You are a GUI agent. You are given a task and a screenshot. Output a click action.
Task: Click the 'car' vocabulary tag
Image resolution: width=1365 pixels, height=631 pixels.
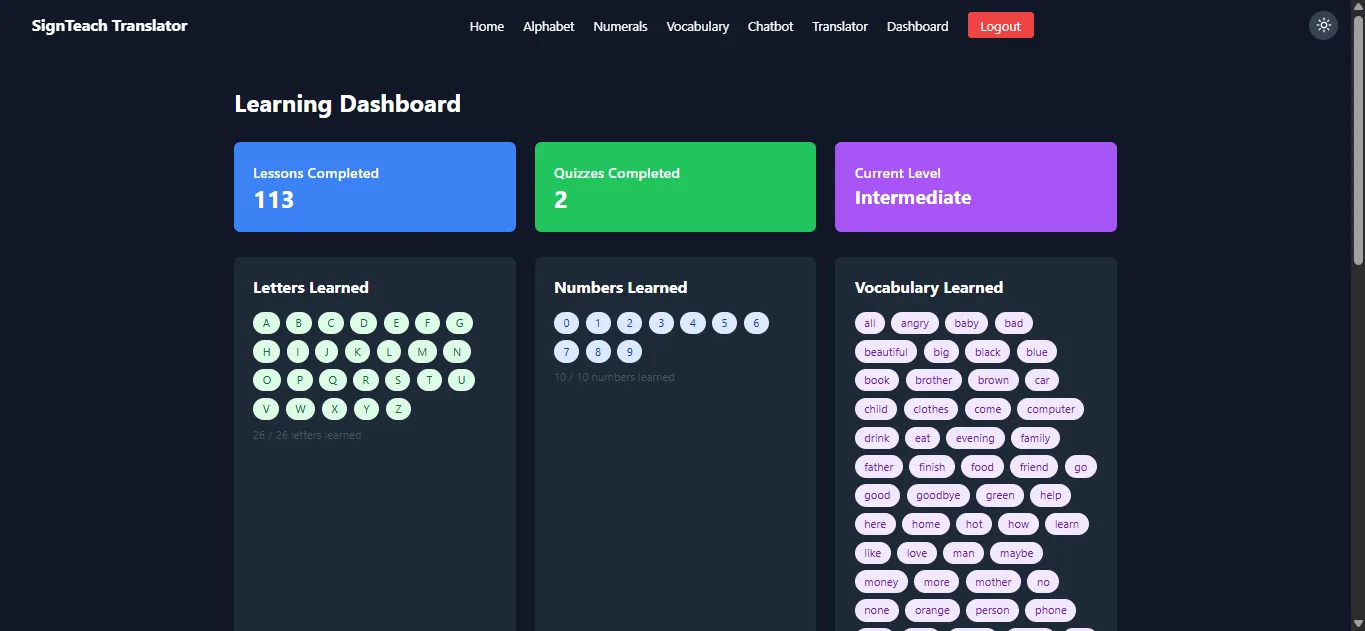1042,380
